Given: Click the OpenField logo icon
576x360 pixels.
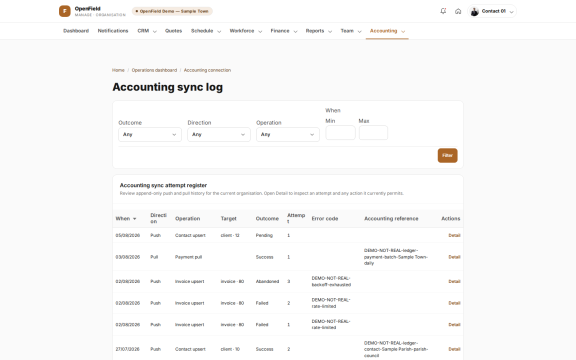Looking at the screenshot, I should coord(65,11).
